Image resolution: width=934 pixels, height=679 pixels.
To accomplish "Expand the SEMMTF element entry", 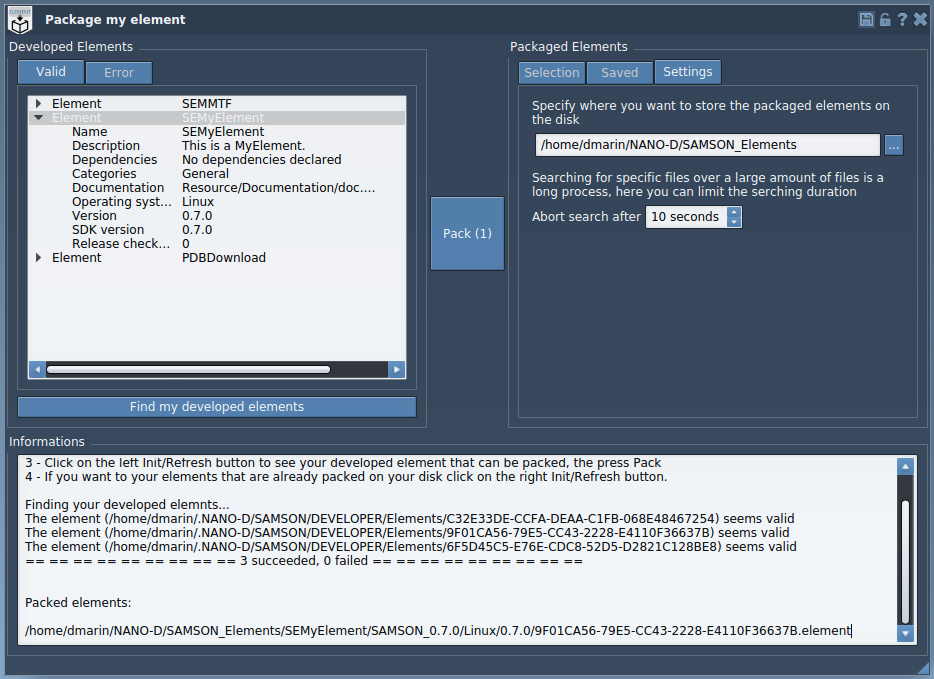I will [38, 102].
